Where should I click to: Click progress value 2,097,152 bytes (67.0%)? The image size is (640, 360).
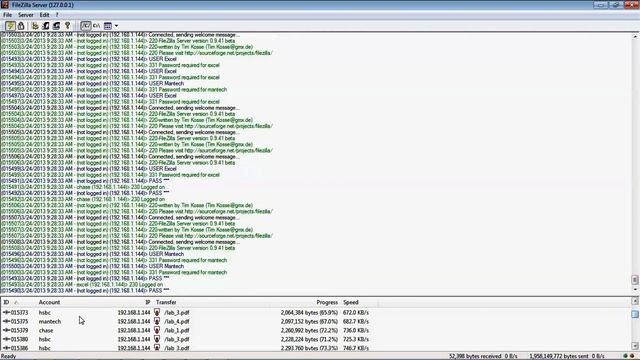pyautogui.click(x=309, y=322)
